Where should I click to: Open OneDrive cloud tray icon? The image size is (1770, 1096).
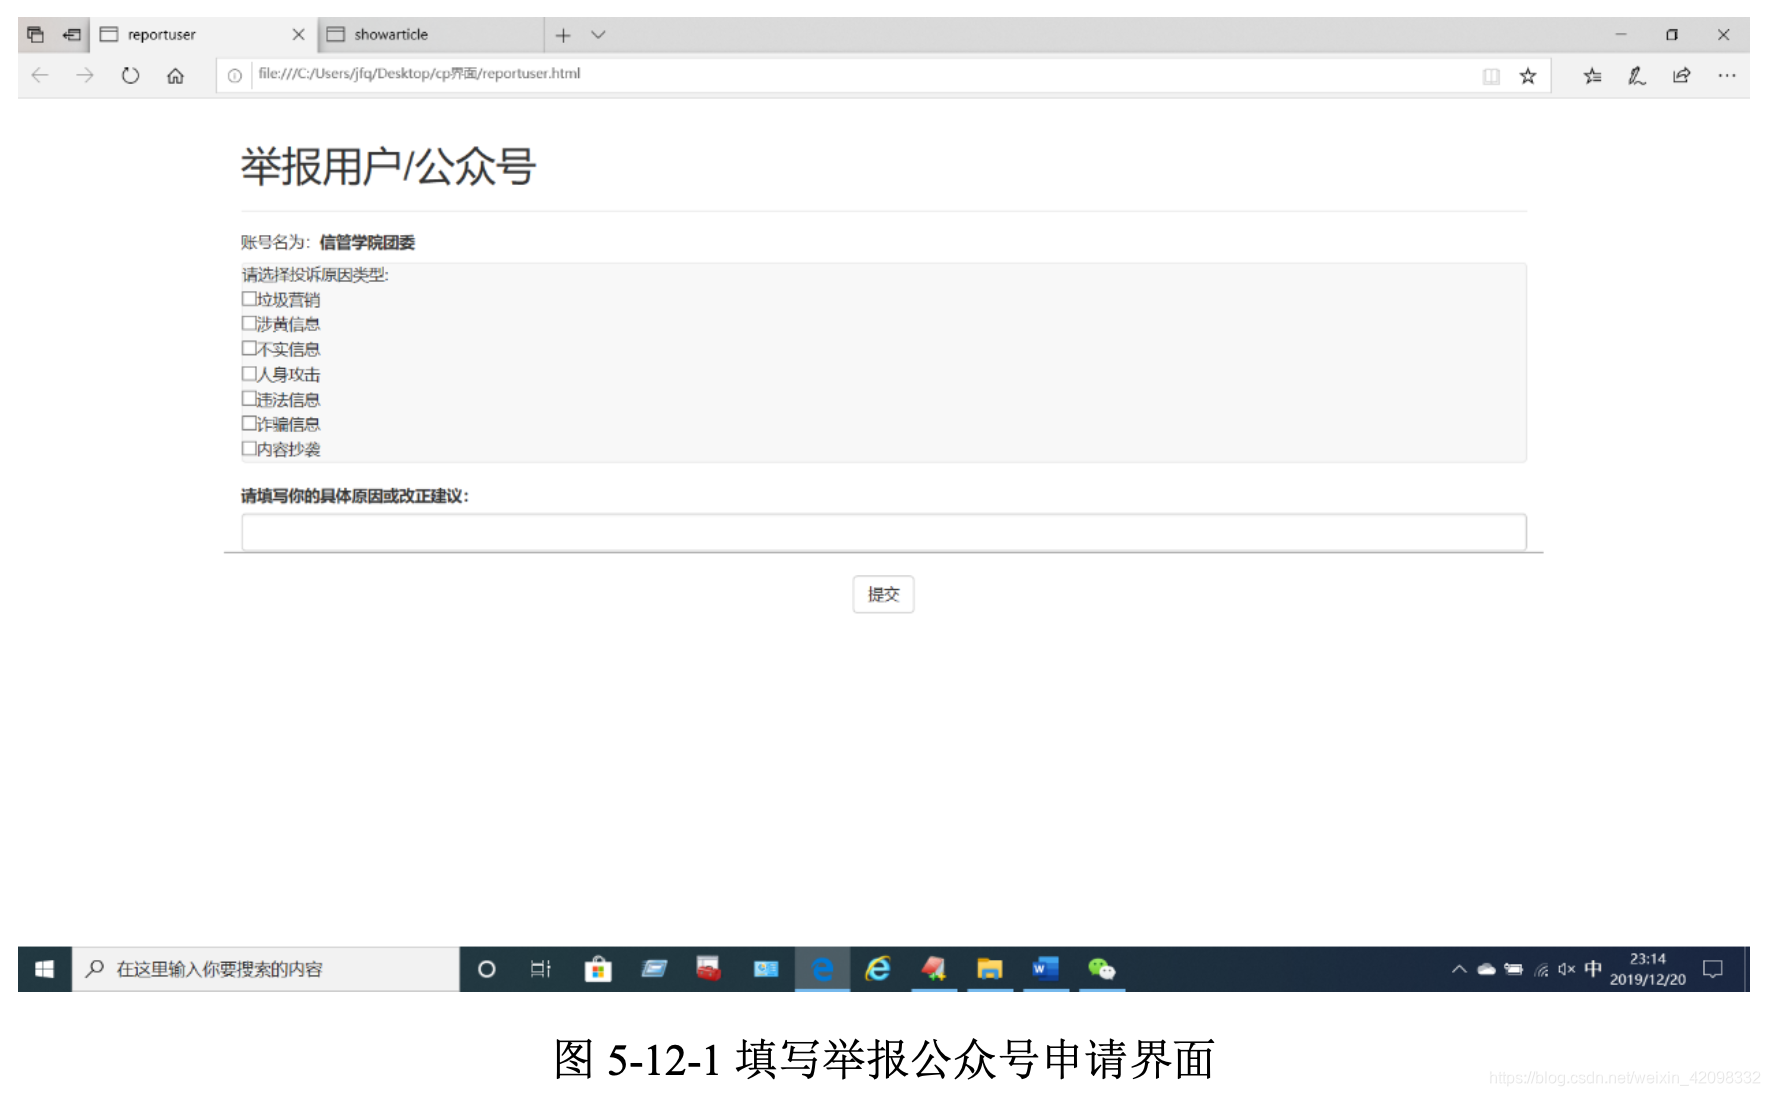point(1486,969)
